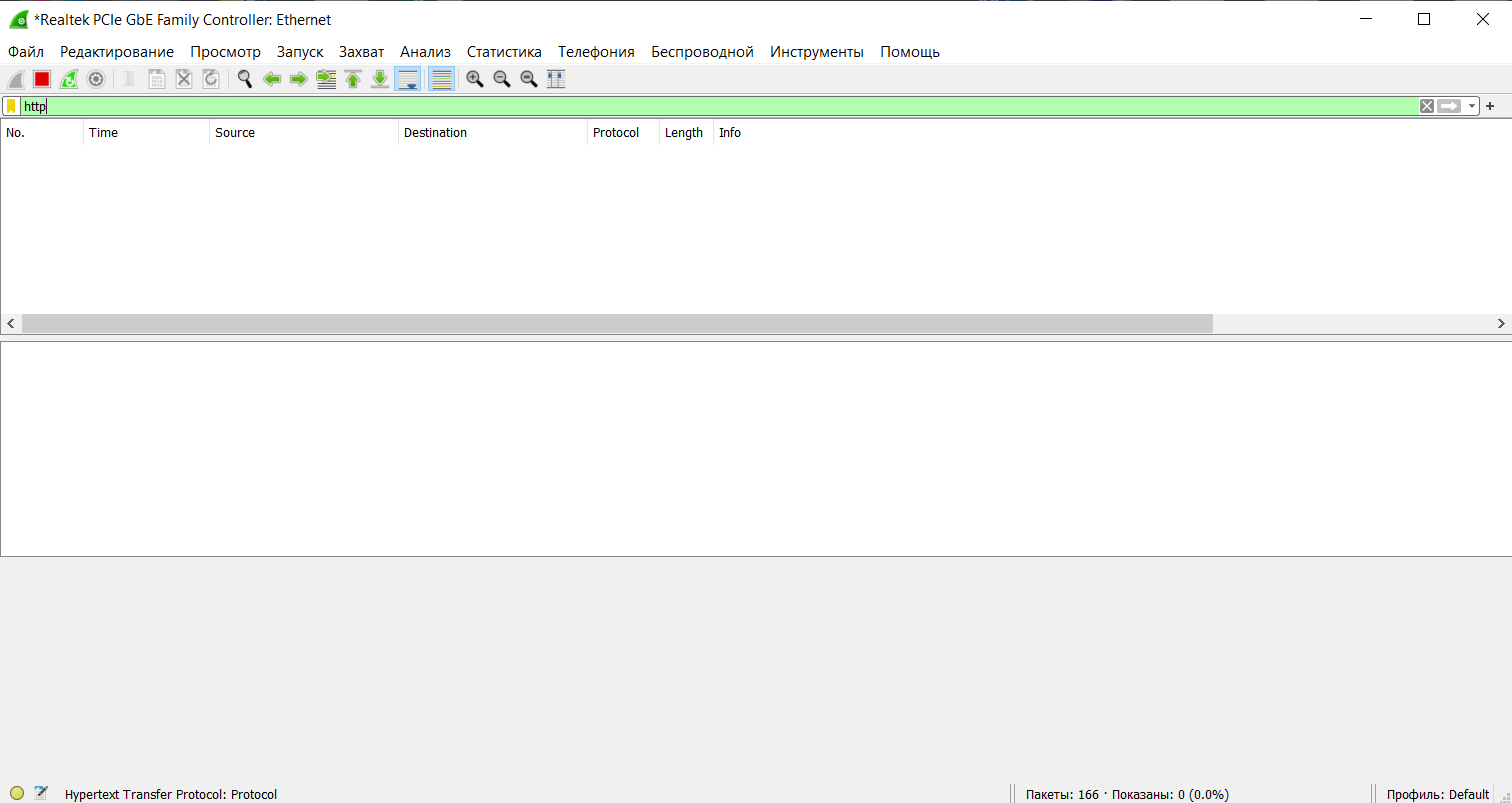This screenshot has height=803, width=1512.
Task: Open display filter bookmarks
Action: pyautogui.click(x=11, y=106)
